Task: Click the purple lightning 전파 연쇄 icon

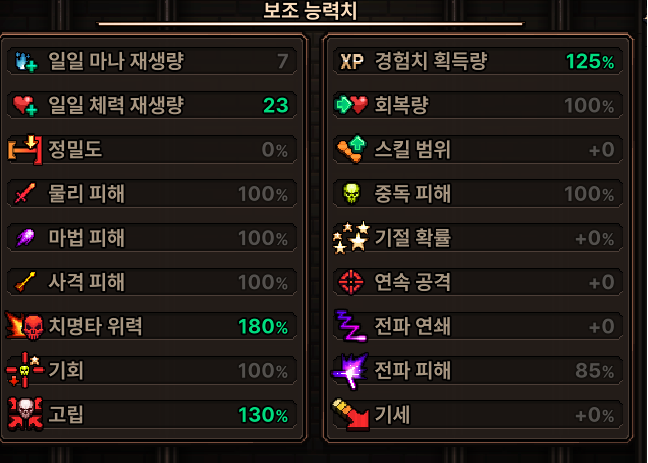Action: (351, 326)
